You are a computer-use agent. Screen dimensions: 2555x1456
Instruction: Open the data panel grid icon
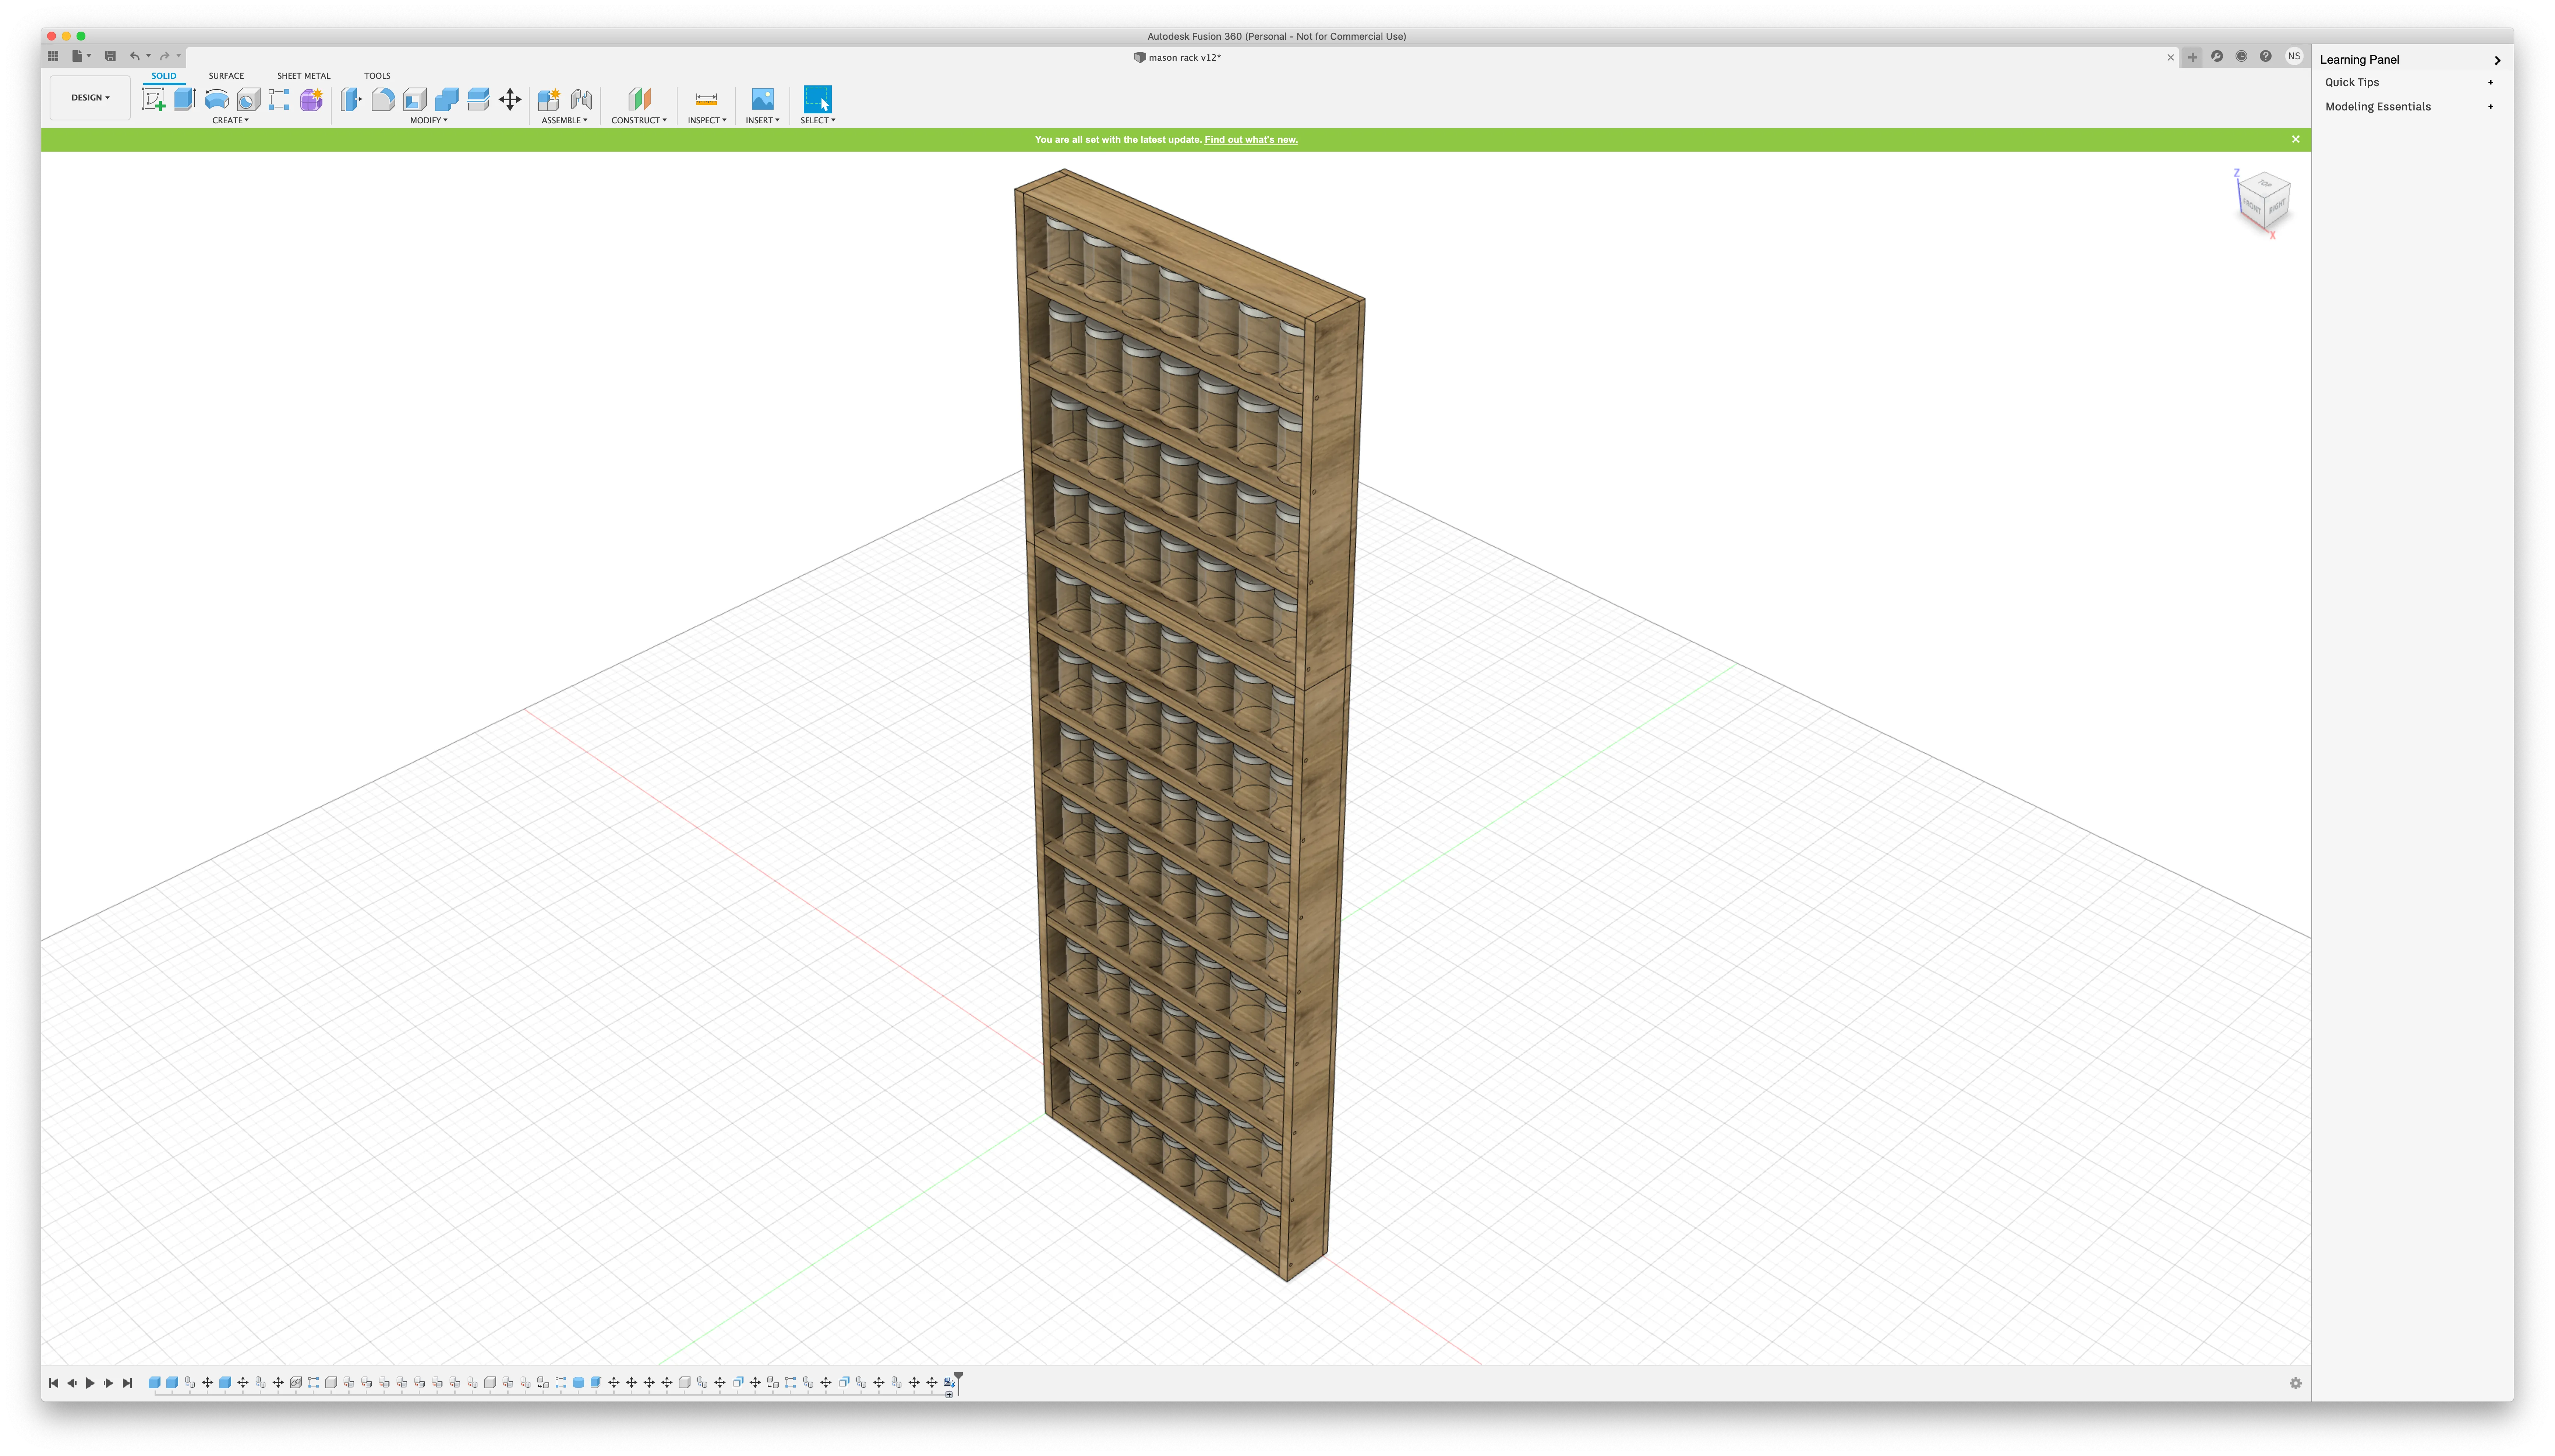[x=53, y=56]
